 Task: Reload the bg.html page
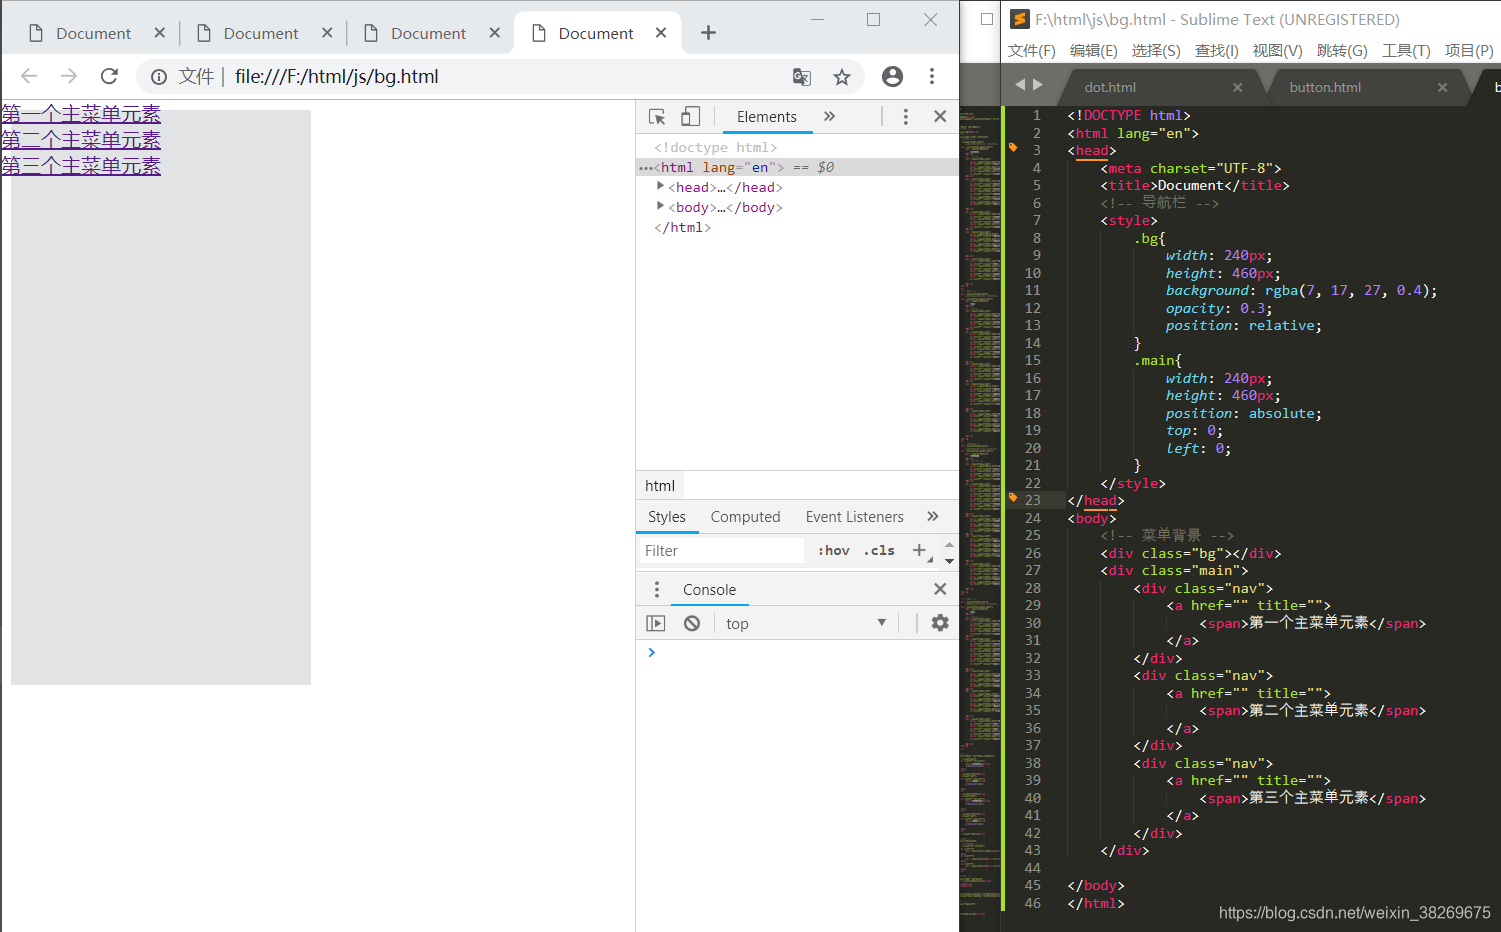click(109, 76)
